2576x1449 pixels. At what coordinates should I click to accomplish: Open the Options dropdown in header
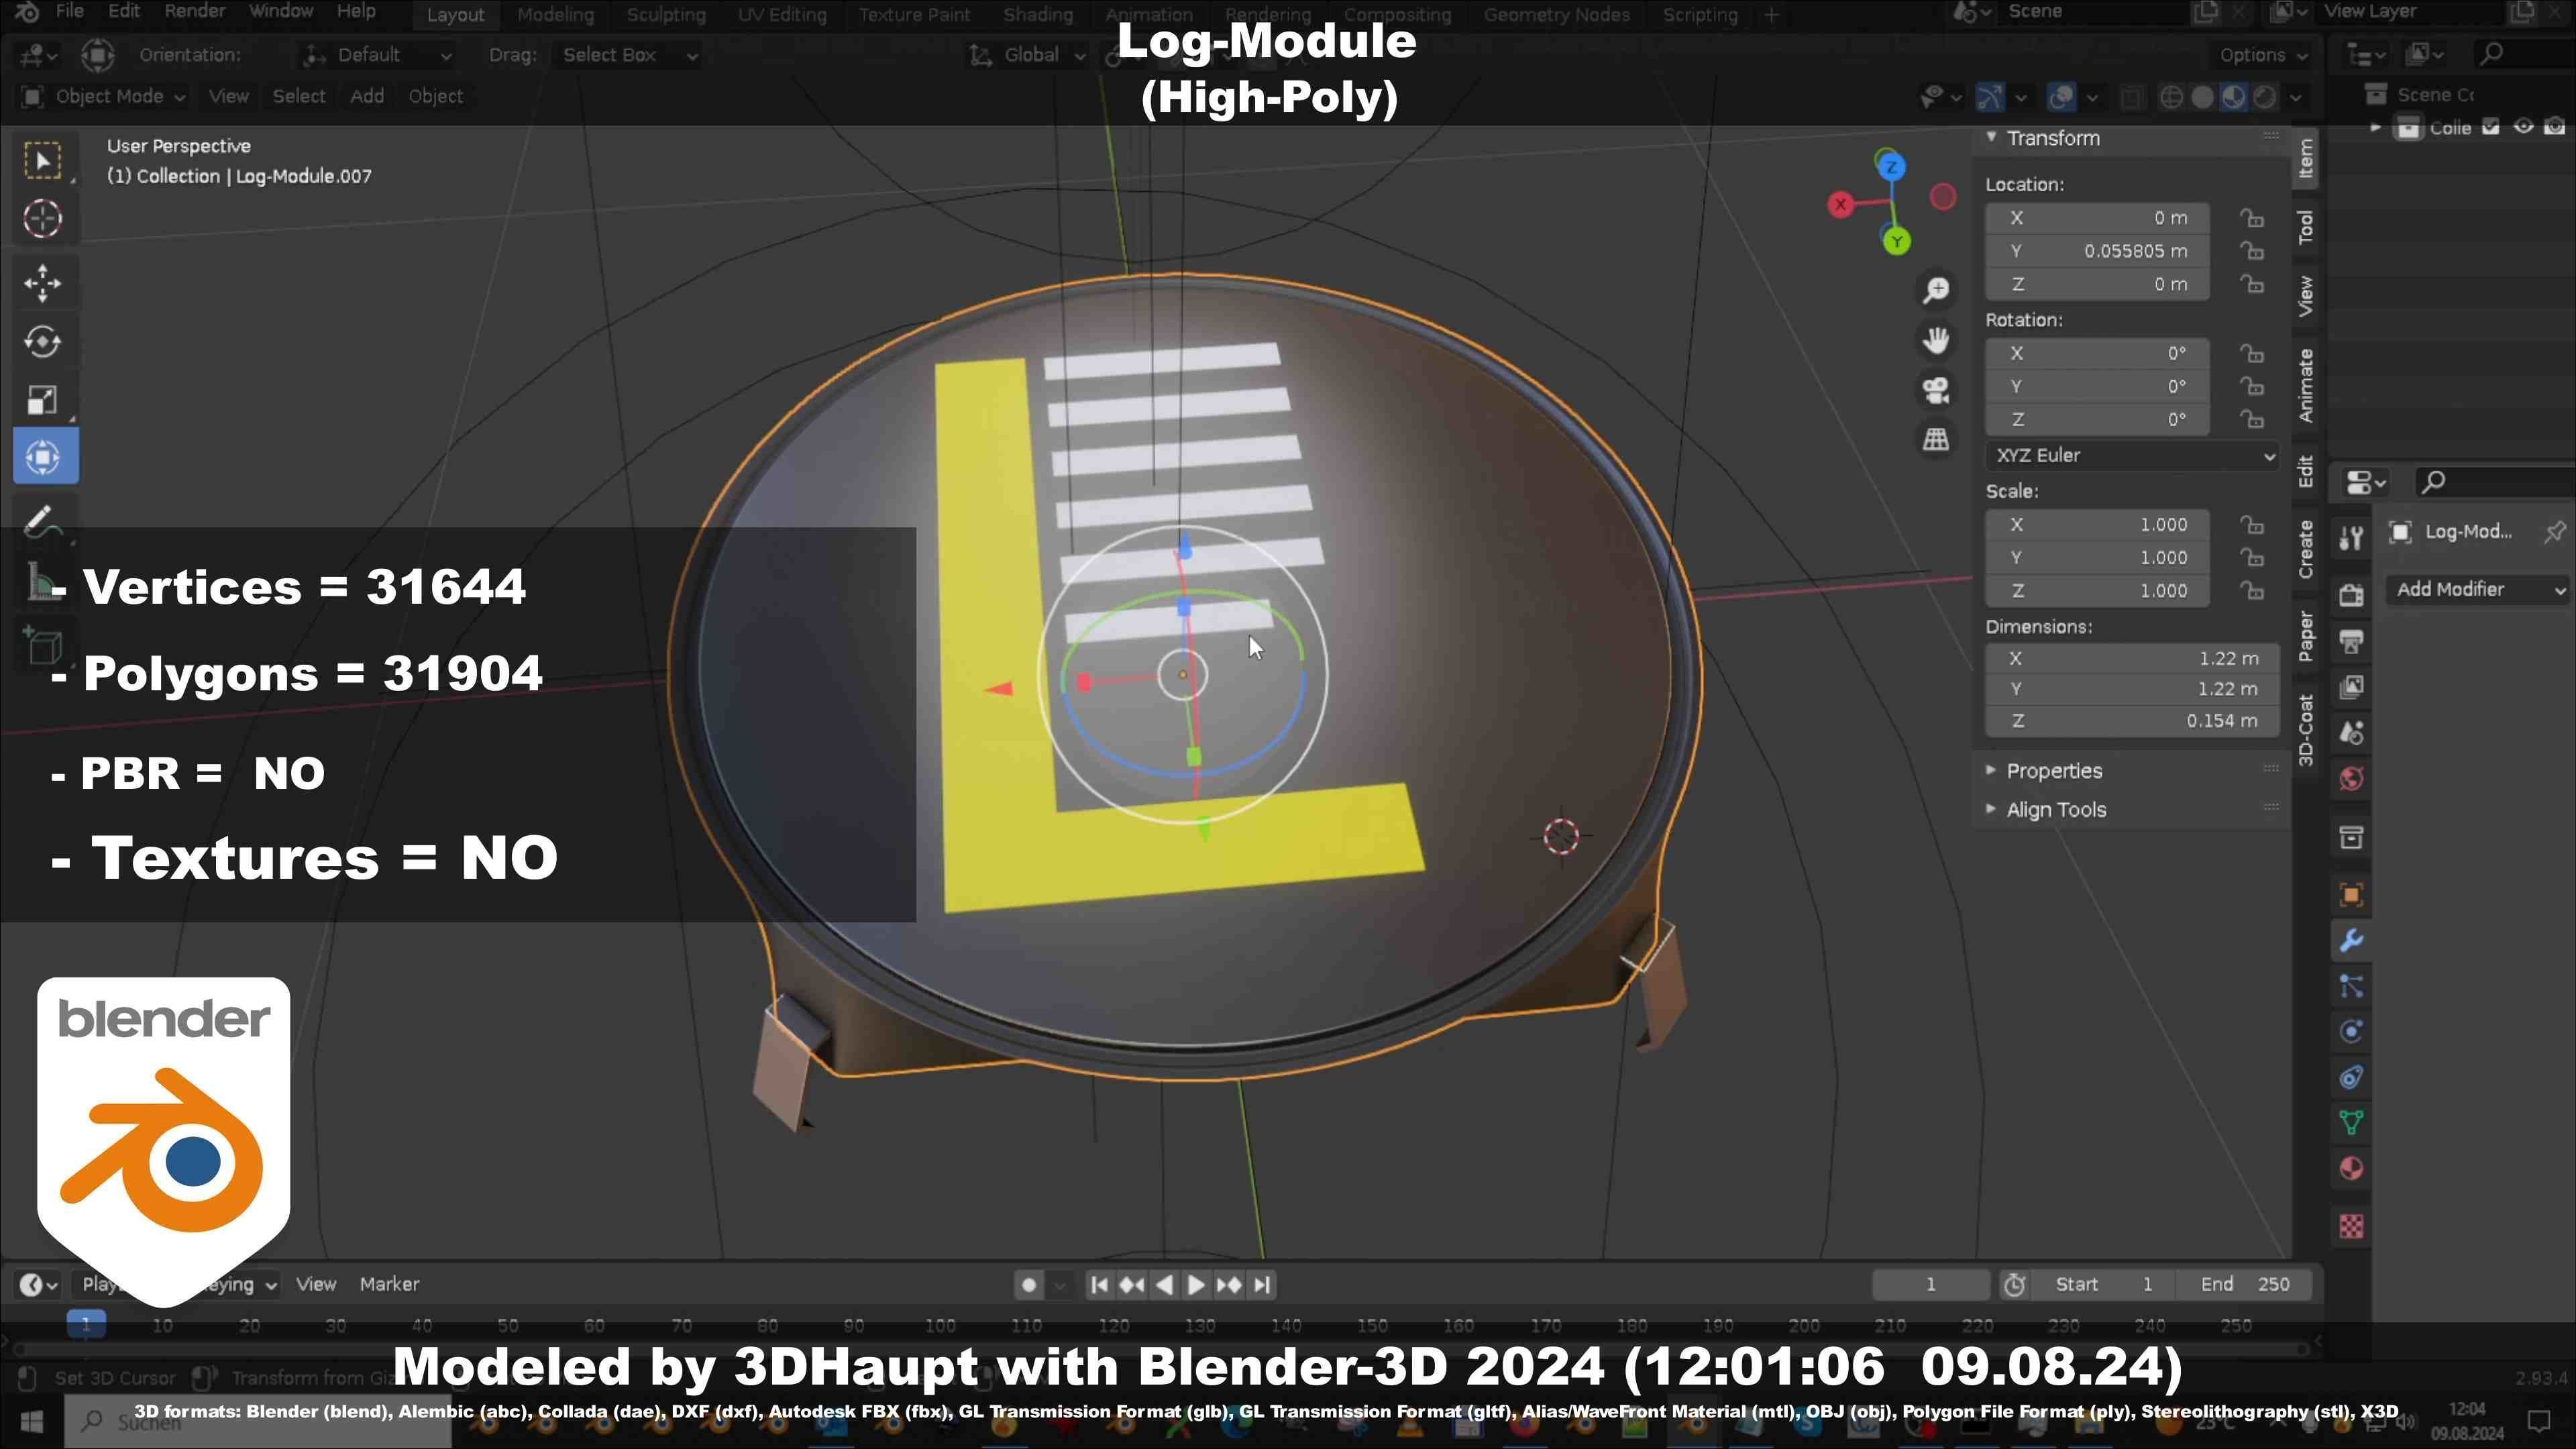click(2263, 55)
